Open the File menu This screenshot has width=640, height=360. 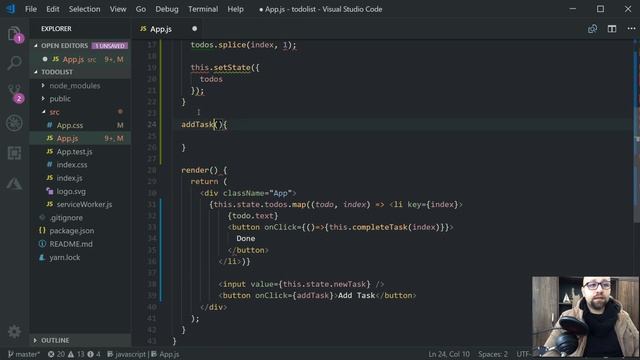coord(31,9)
